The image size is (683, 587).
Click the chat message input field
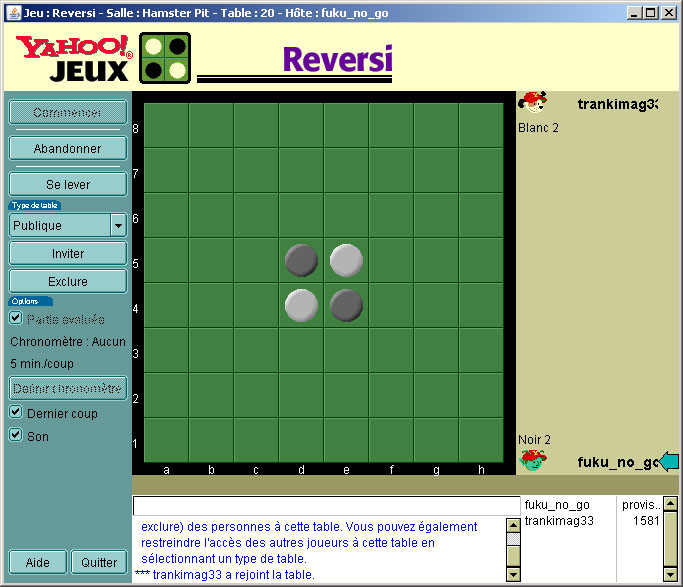(327, 506)
